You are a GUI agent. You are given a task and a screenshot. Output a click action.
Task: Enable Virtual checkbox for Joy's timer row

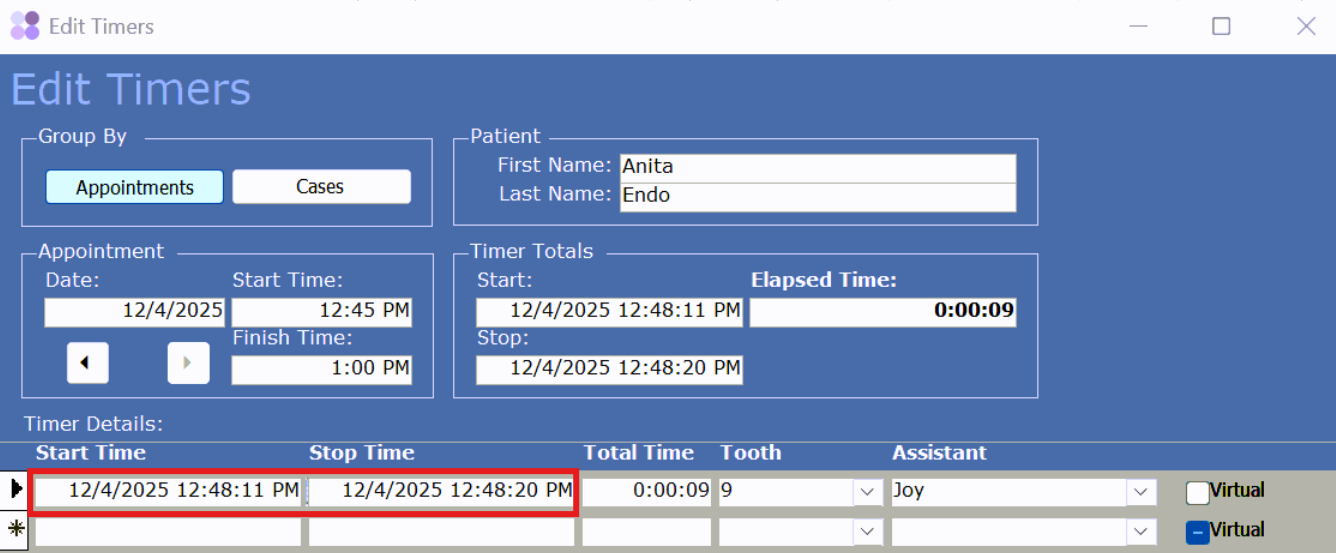pos(1197,492)
